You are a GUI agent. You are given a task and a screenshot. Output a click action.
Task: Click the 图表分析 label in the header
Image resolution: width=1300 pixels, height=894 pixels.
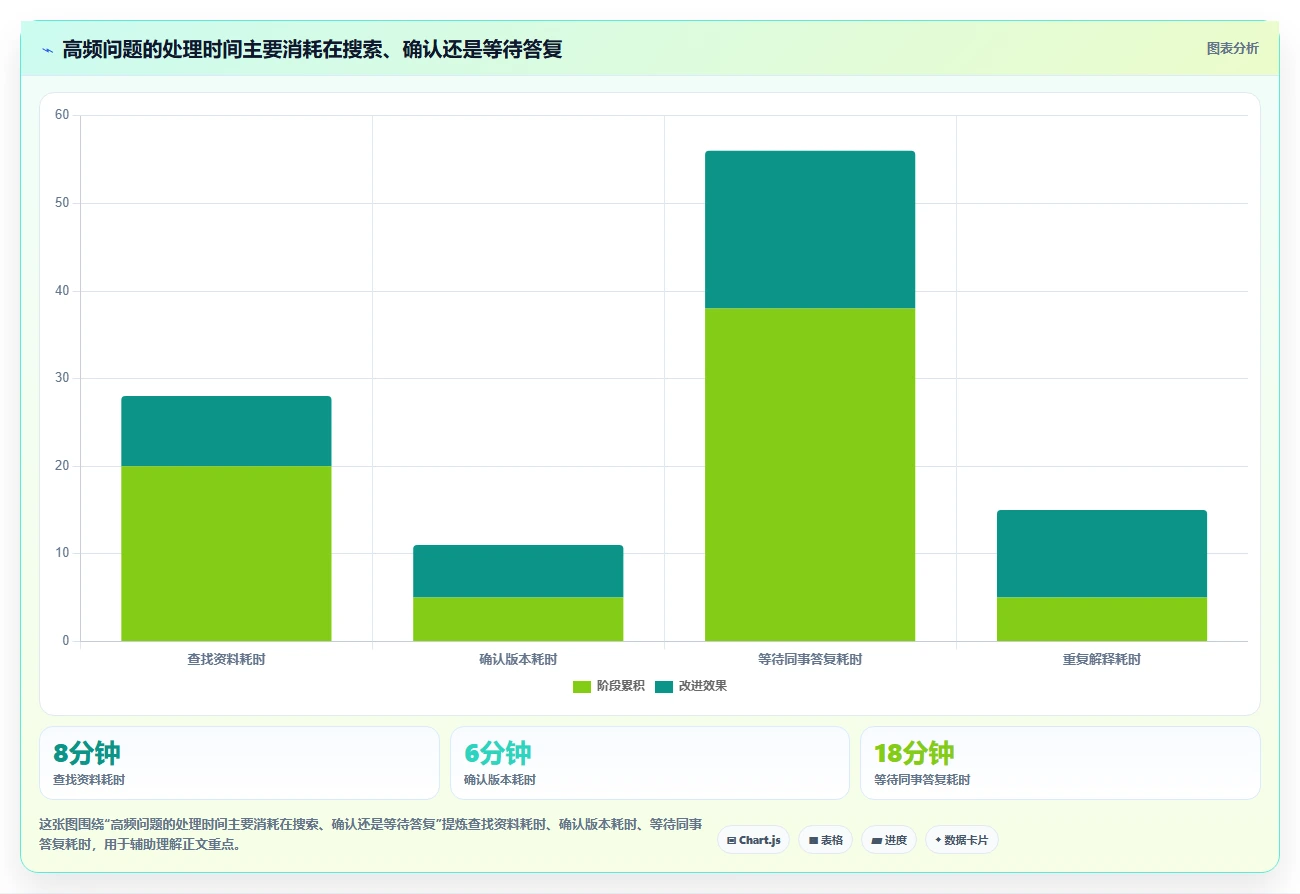coord(1232,48)
